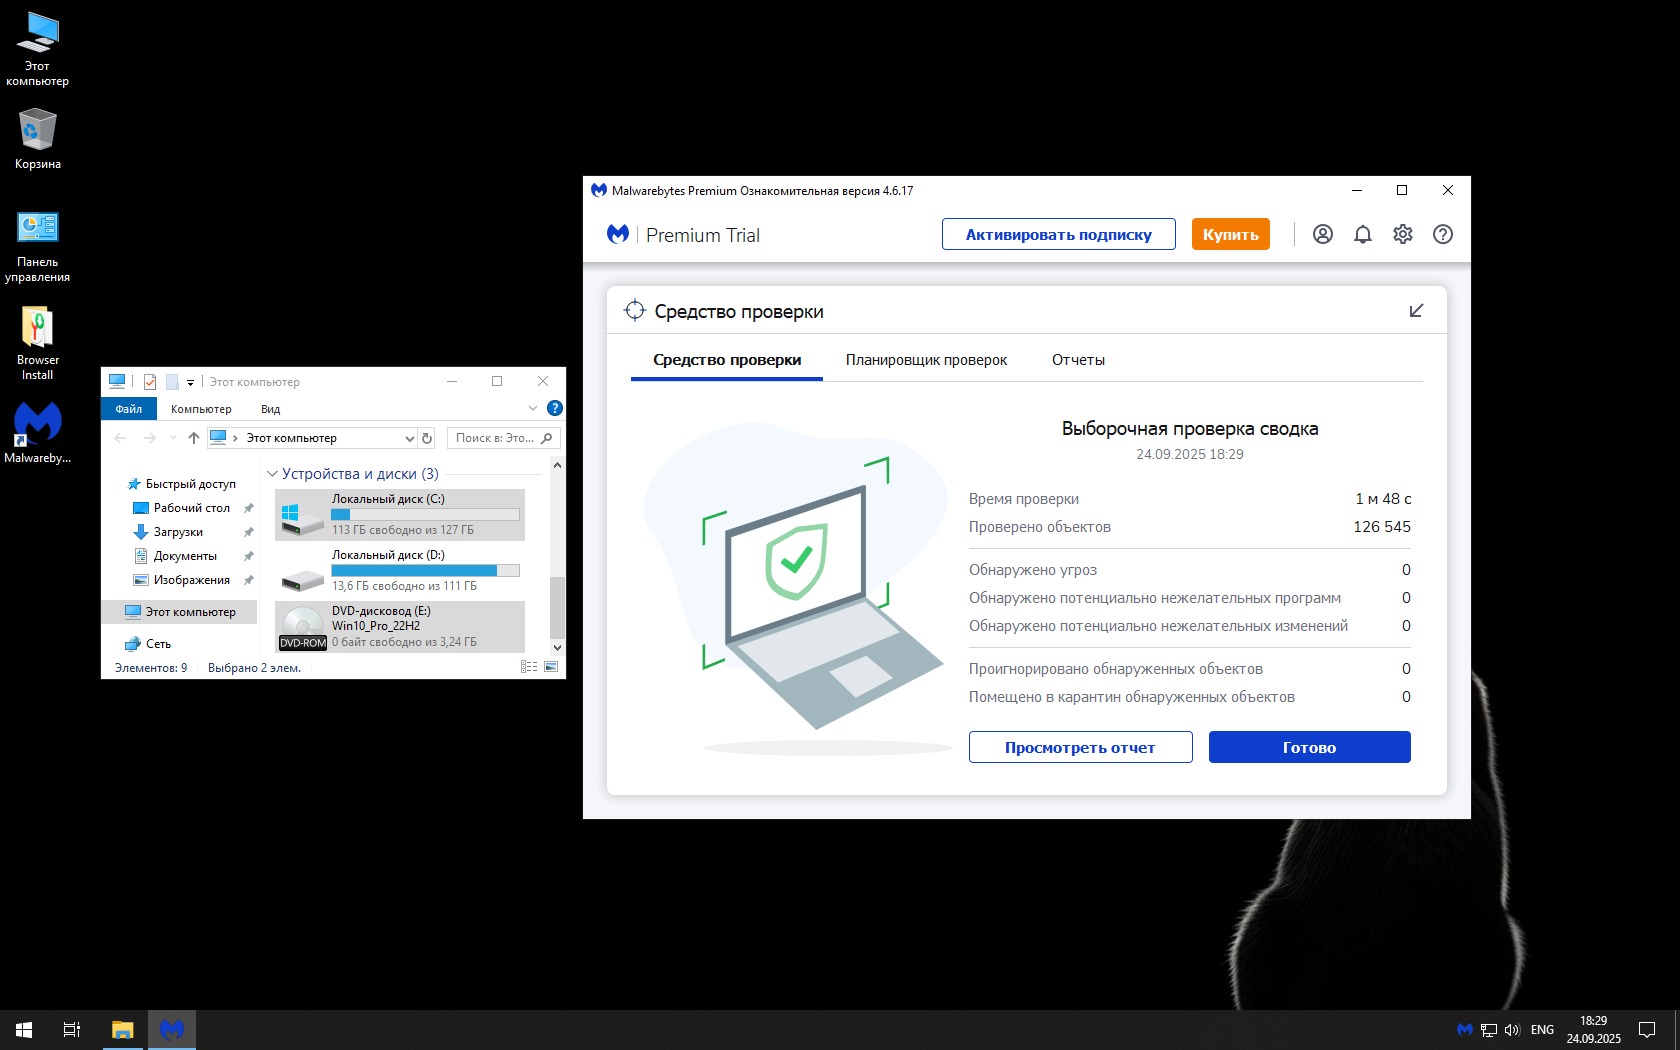The image size is (1680, 1050).
Task: Open Изображения in the navigation pane
Action: [x=191, y=580]
